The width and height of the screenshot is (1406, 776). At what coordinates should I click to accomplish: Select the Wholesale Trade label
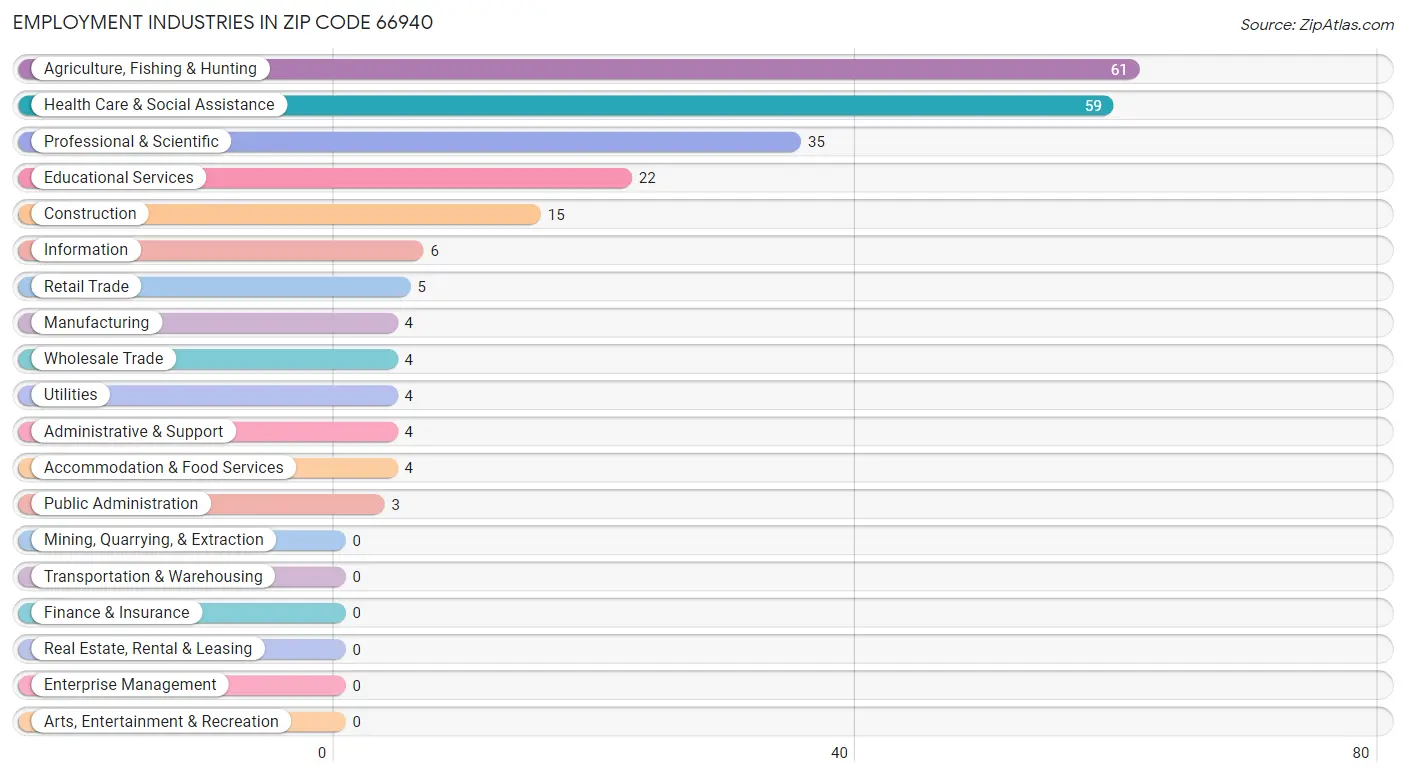point(103,359)
